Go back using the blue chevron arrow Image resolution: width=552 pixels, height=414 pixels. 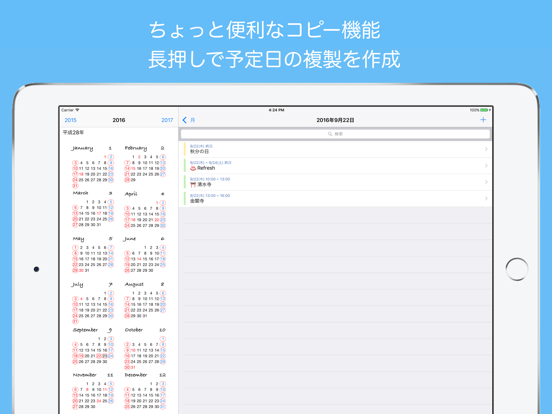pos(184,120)
